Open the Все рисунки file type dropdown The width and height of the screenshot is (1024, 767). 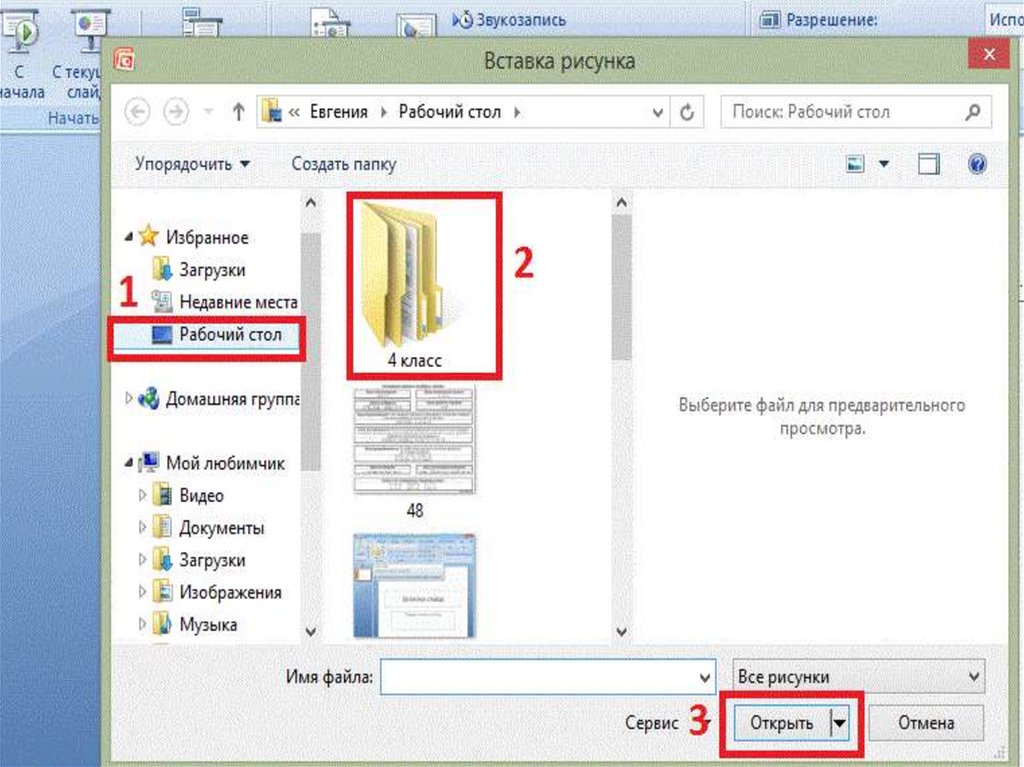point(858,677)
